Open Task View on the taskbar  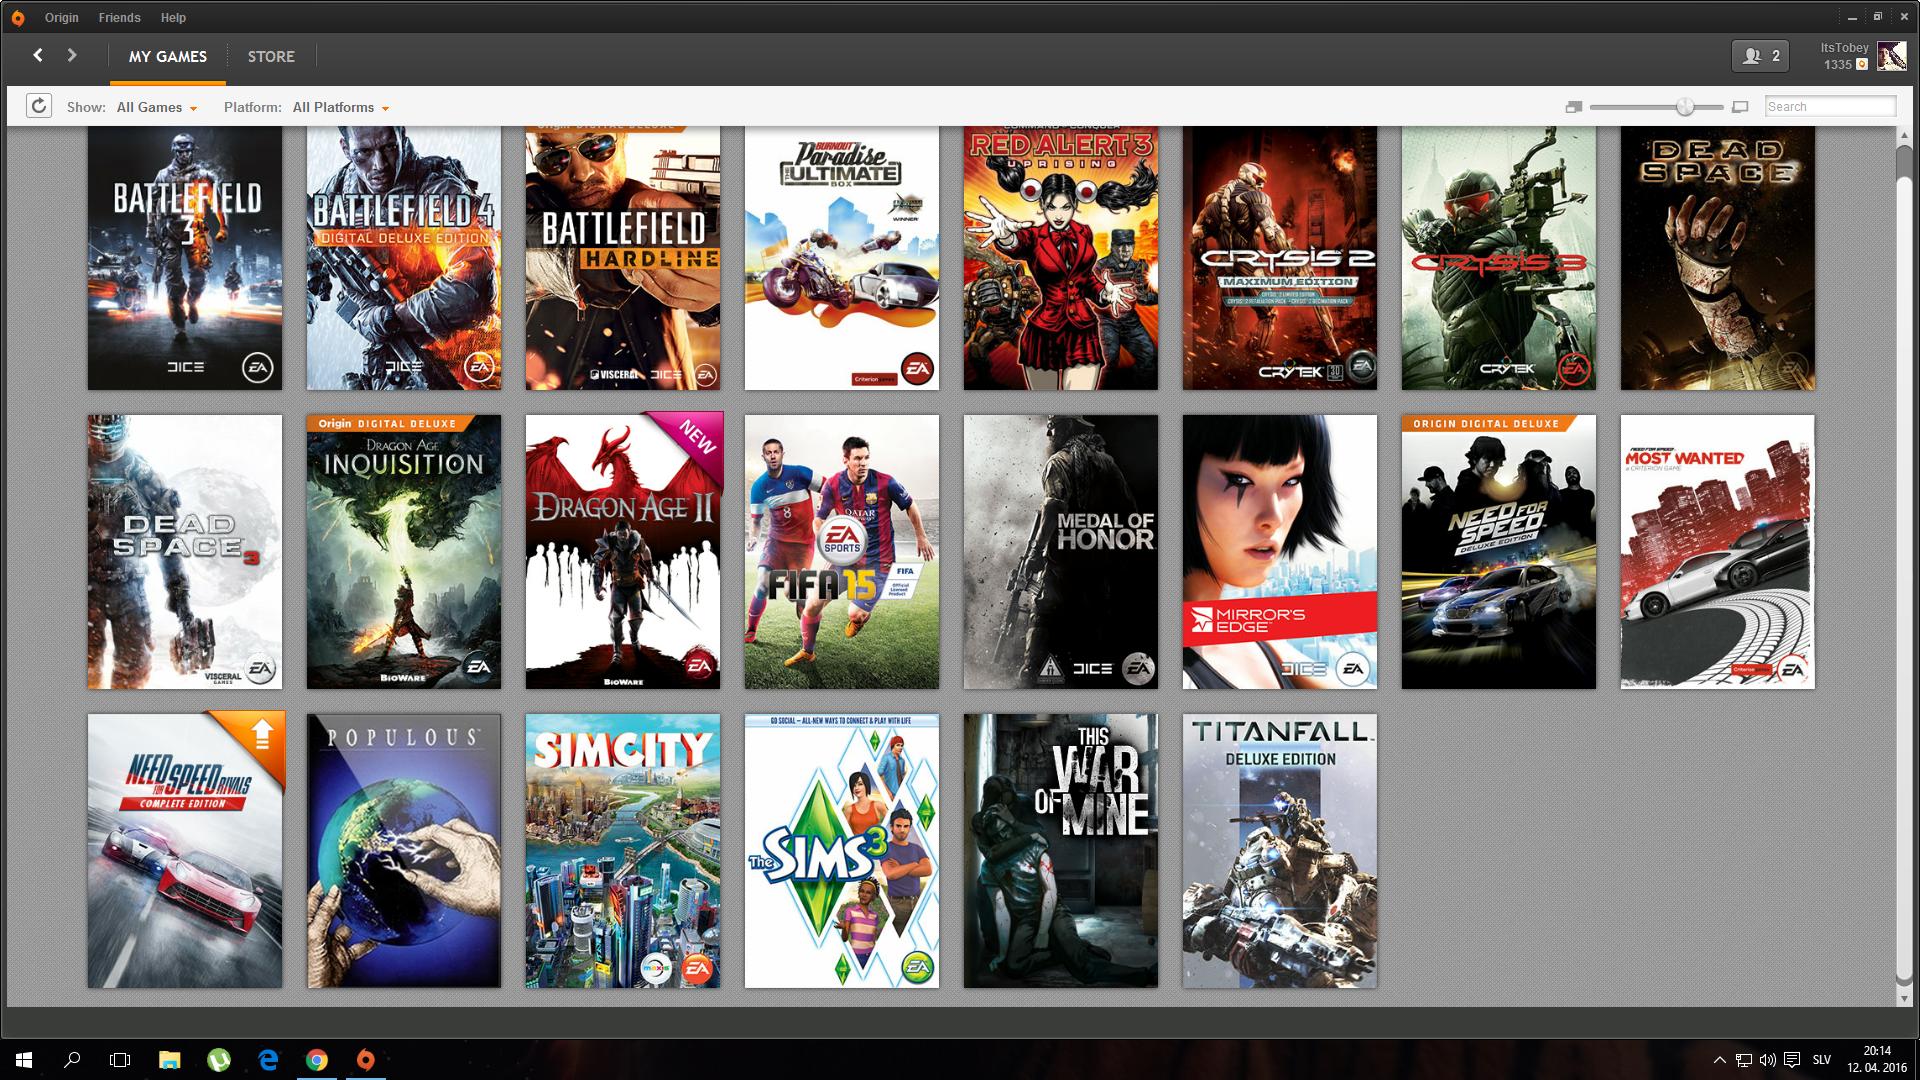tap(120, 1059)
